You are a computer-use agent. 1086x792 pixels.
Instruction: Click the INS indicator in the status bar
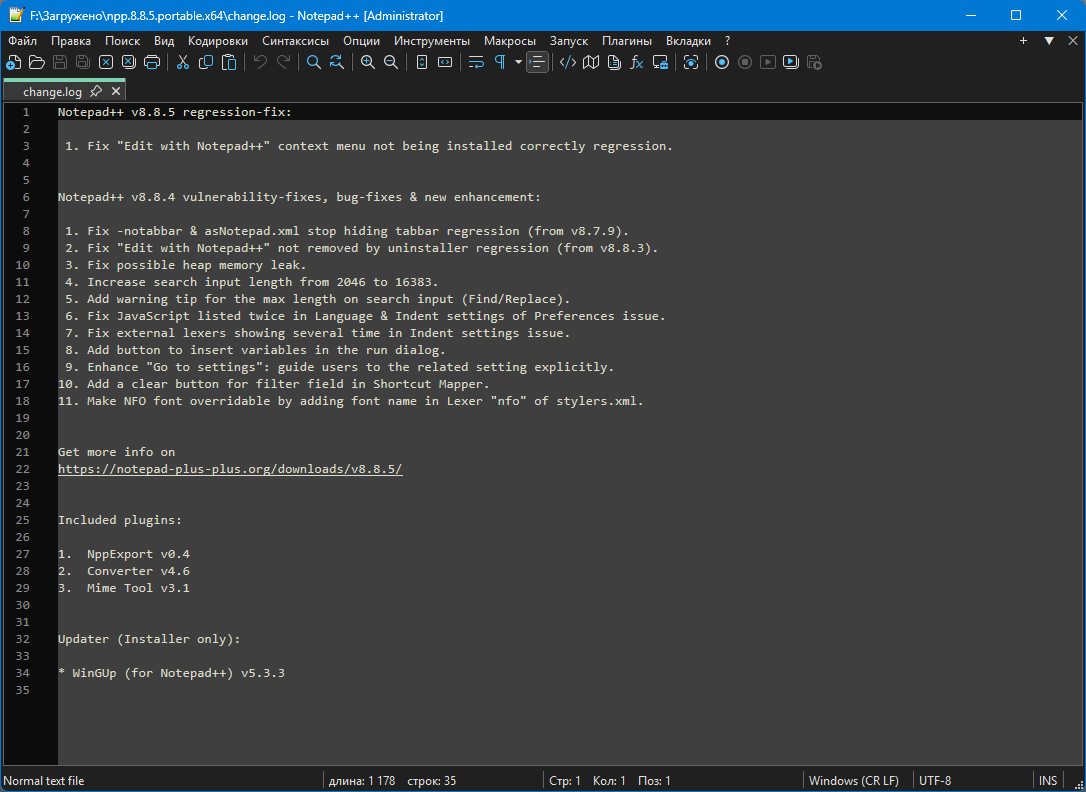click(x=1047, y=781)
